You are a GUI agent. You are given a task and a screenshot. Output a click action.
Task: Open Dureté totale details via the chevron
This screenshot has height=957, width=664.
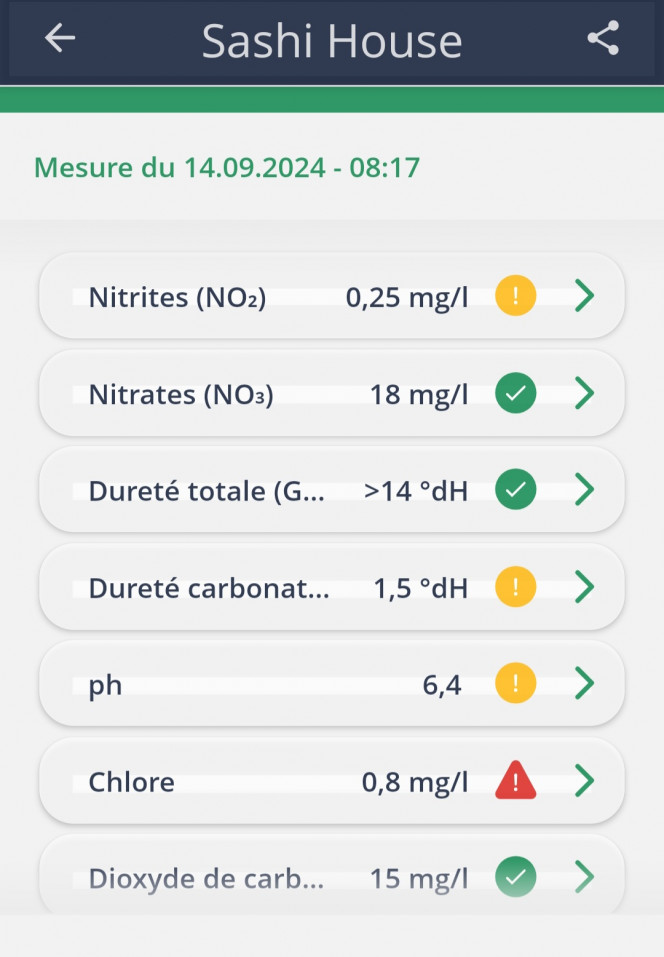coord(585,489)
